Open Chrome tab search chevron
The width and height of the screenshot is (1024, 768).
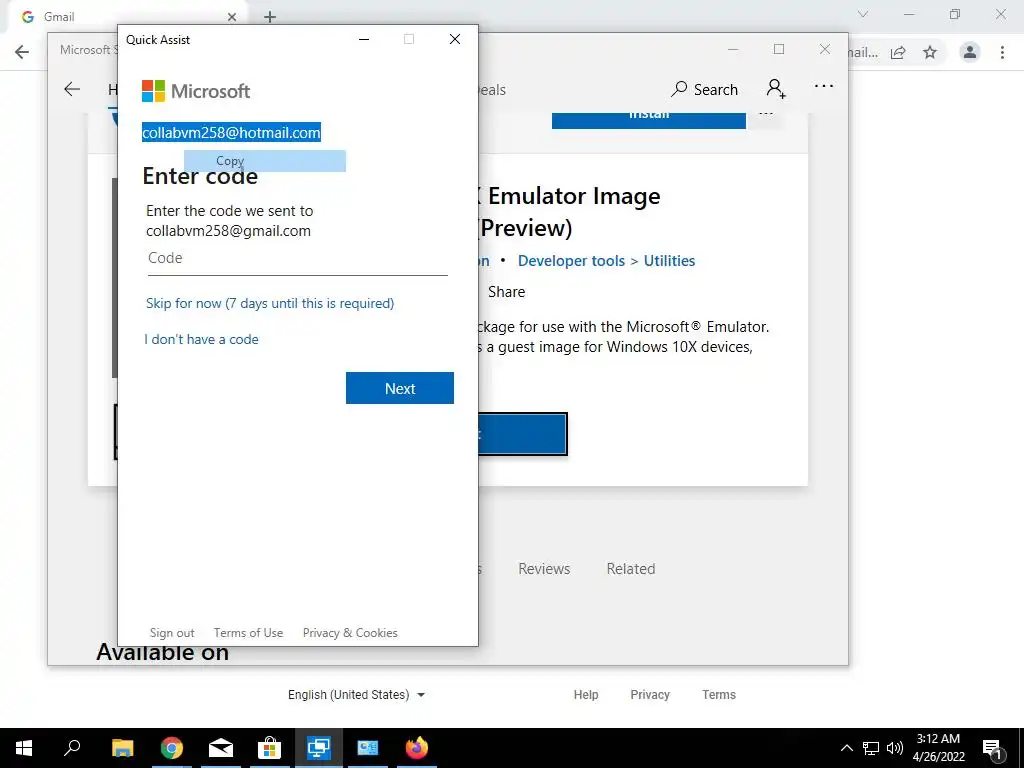point(863,14)
